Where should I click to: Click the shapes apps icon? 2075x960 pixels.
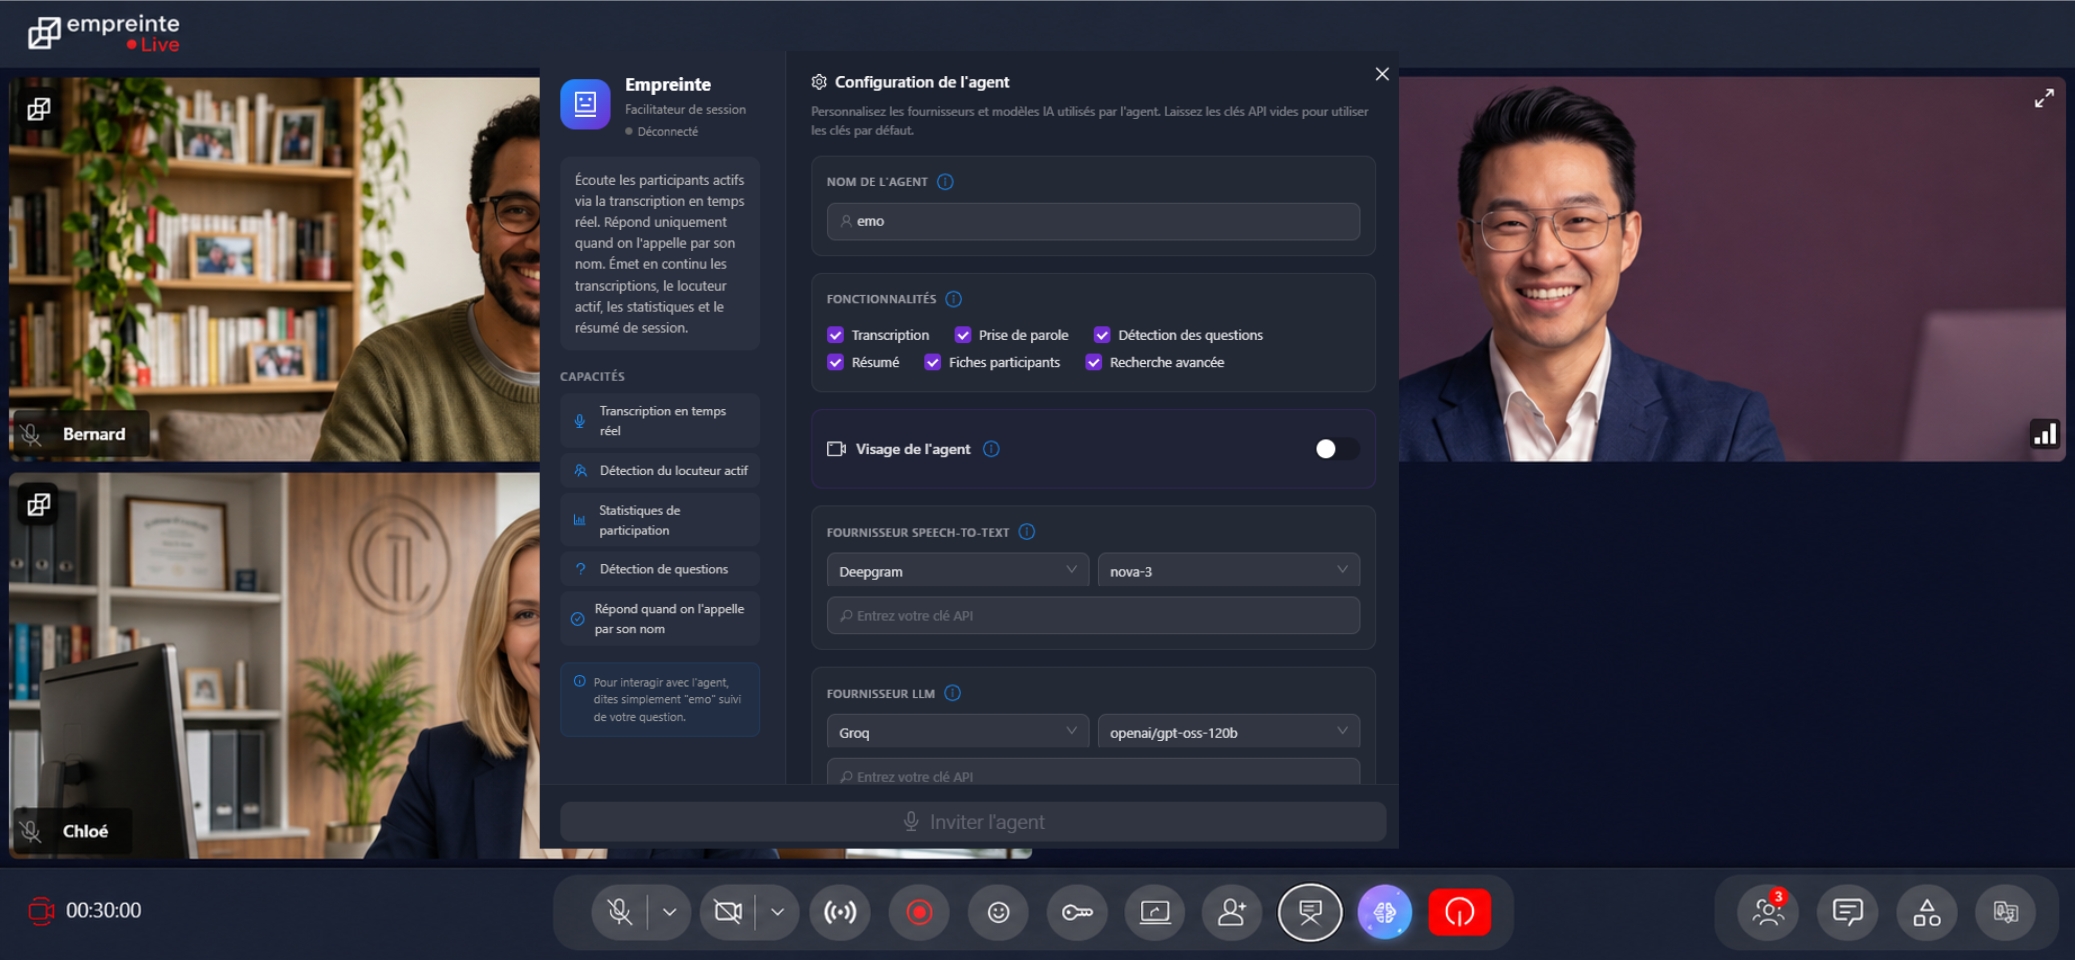point(1927,912)
